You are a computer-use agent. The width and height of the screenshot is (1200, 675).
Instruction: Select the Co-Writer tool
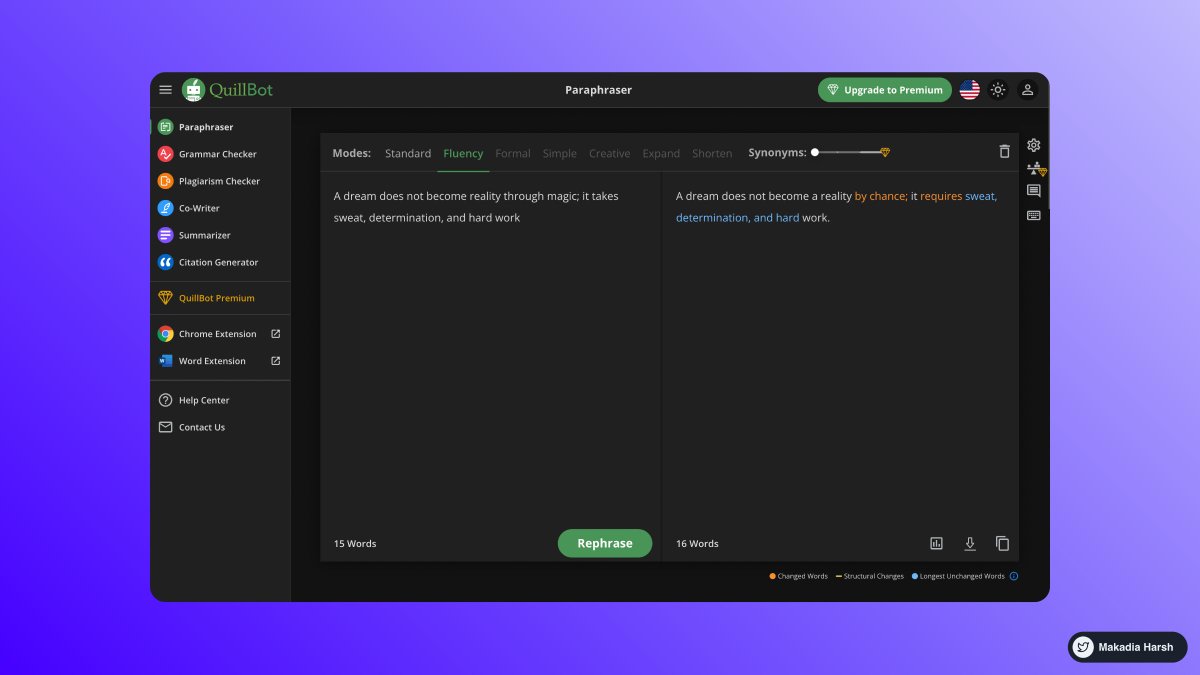(x=200, y=208)
